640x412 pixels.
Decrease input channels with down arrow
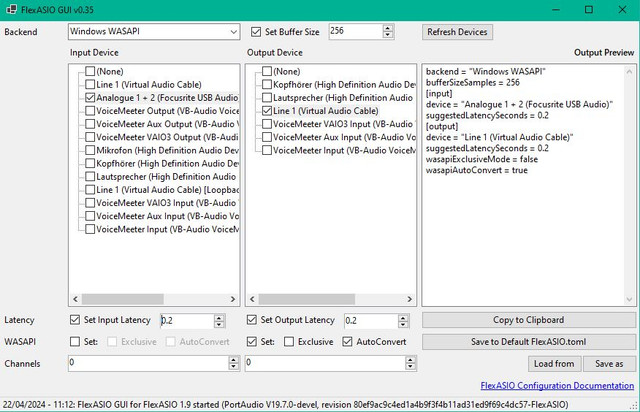233,367
